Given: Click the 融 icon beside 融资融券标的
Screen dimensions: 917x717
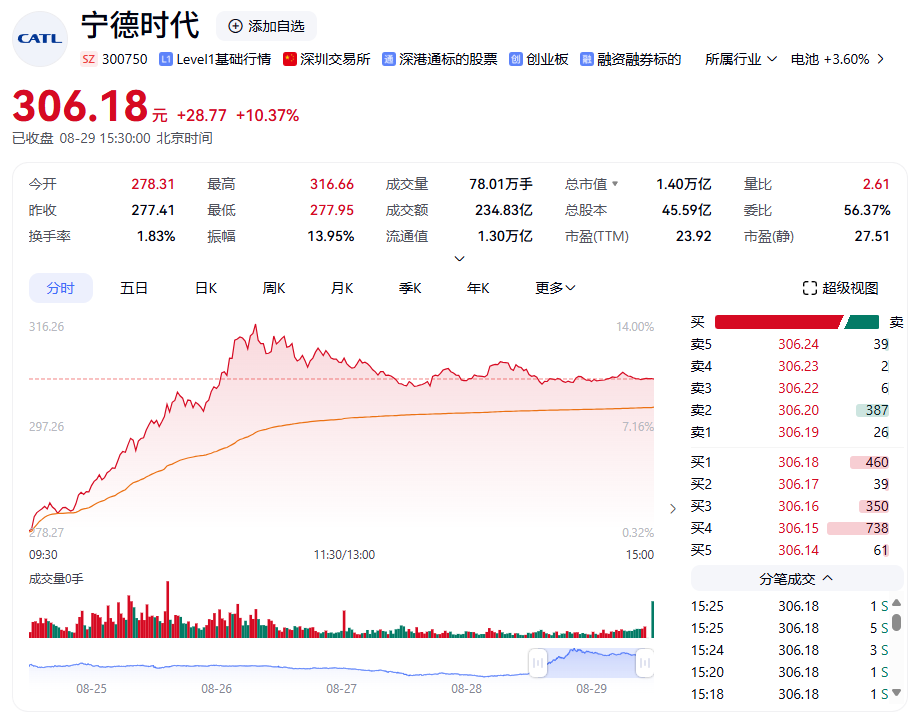Looking at the screenshot, I should (x=587, y=59).
